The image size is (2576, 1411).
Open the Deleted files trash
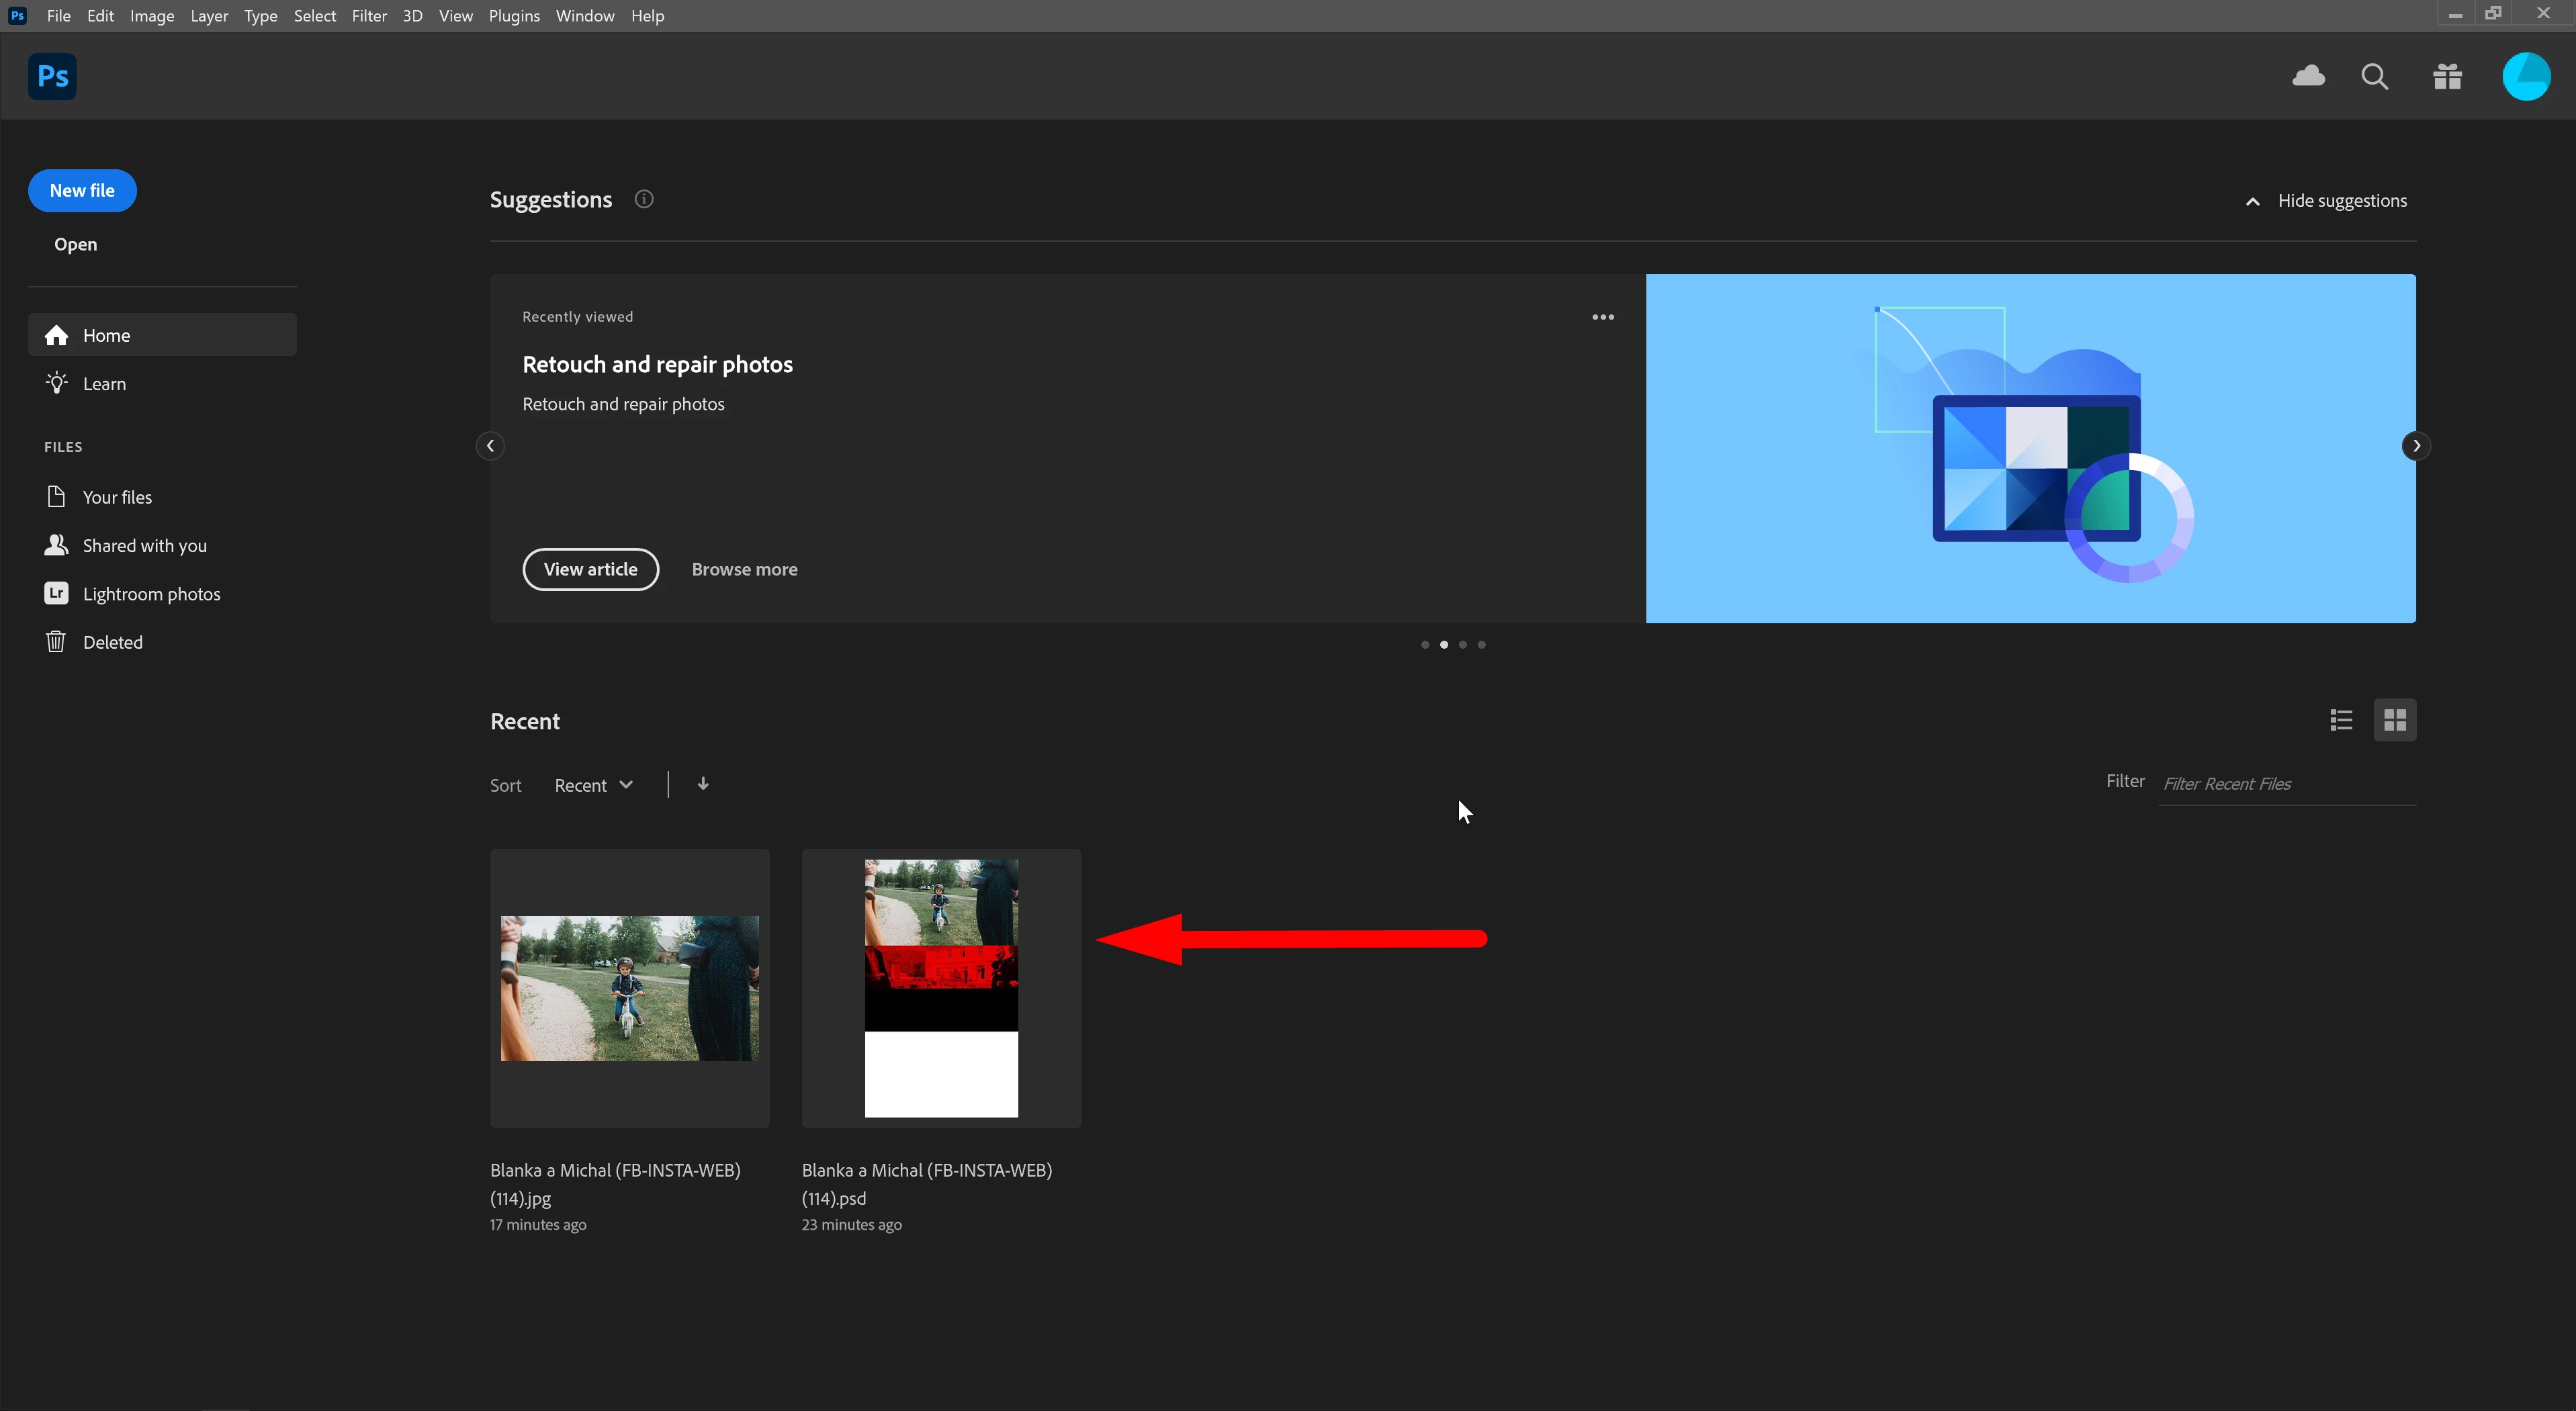tap(112, 642)
